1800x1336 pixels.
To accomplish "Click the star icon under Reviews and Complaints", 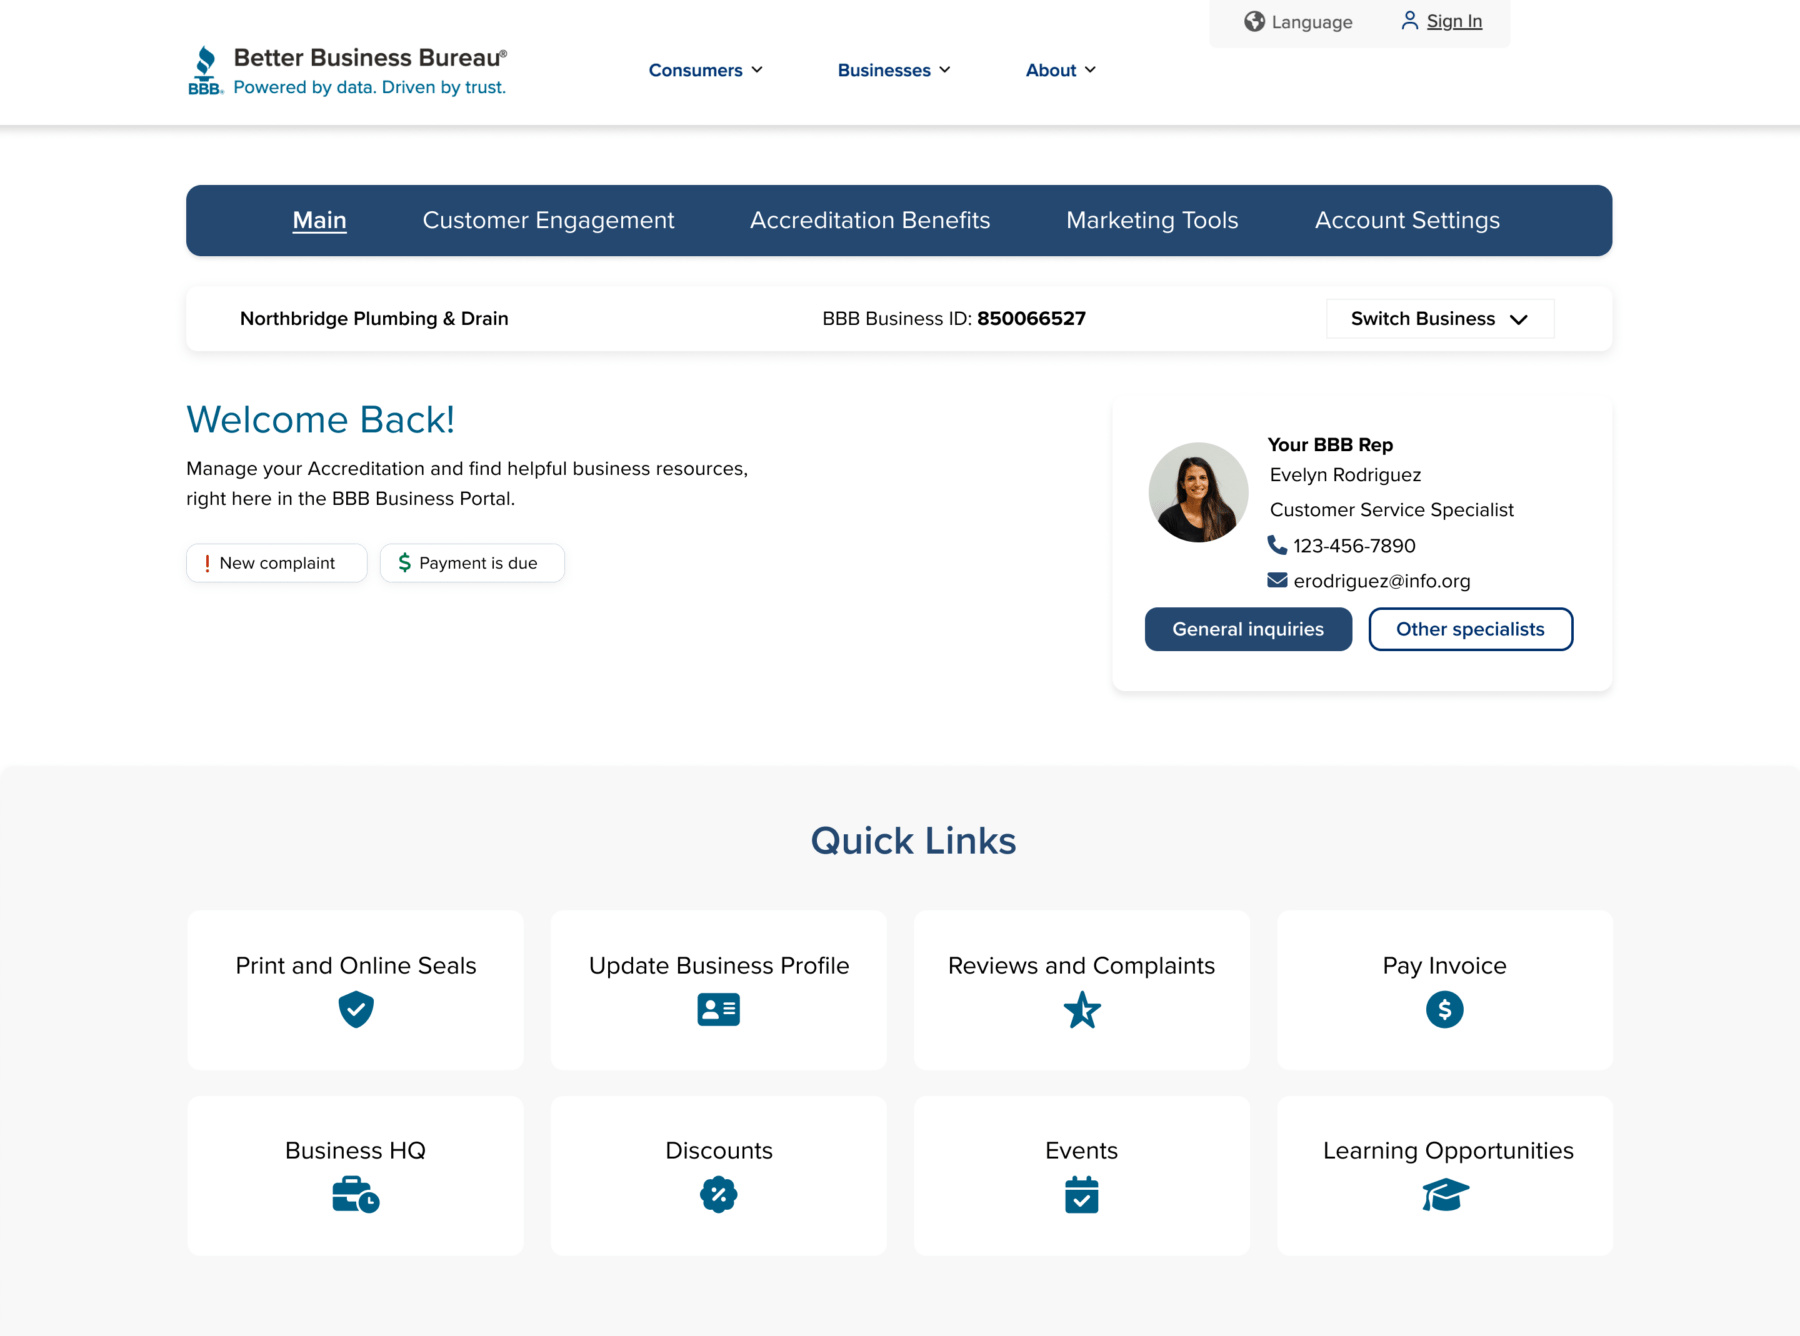I will click(x=1081, y=1010).
